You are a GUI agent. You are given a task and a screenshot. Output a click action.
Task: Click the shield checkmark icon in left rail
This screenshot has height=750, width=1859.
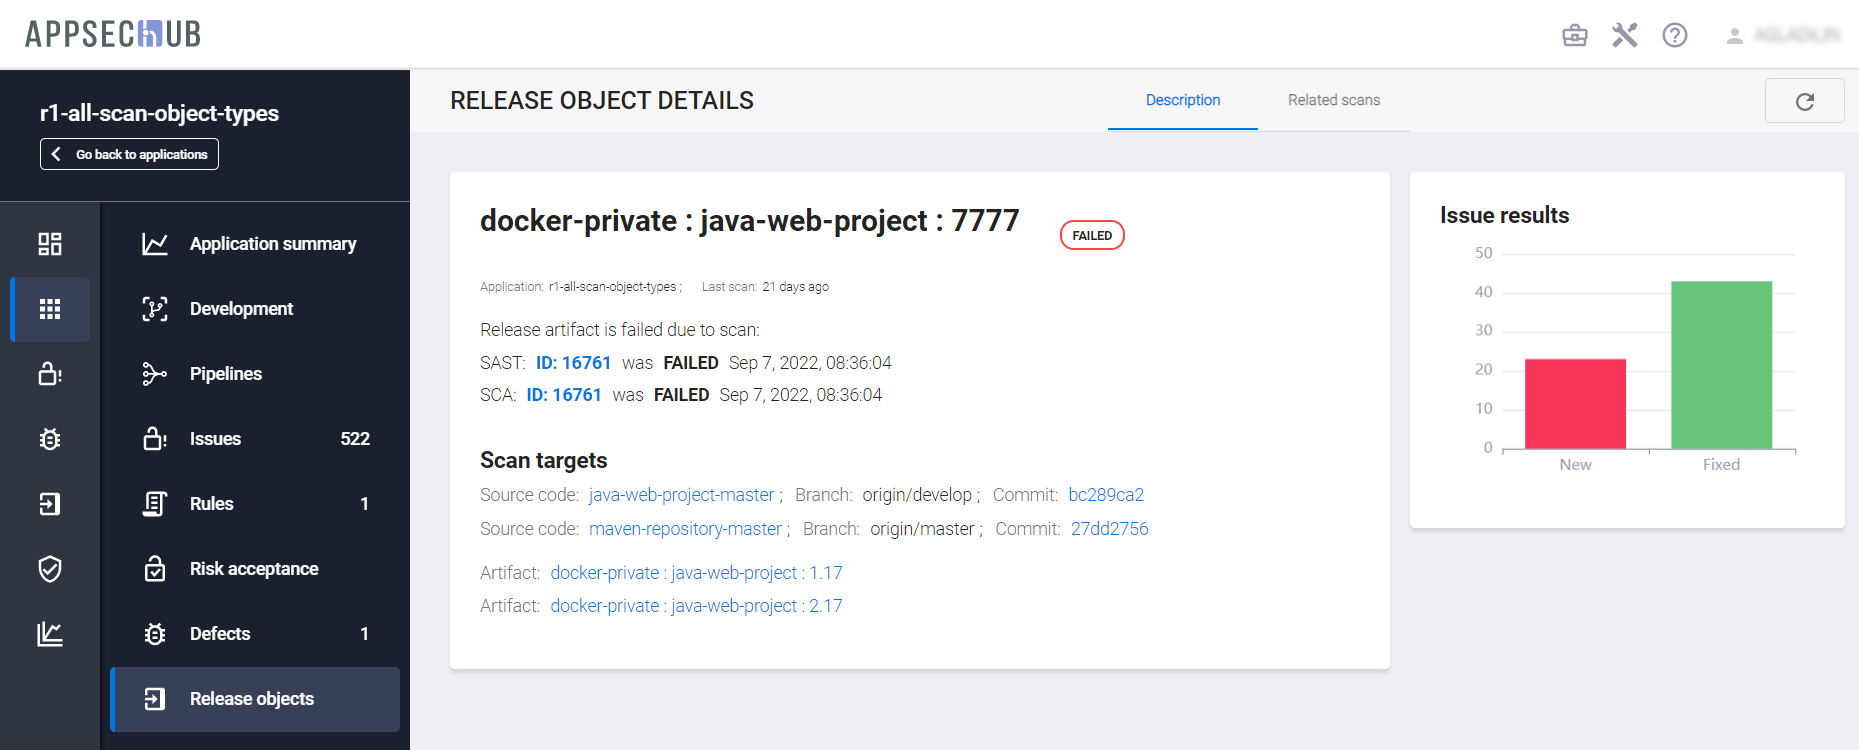[50, 569]
